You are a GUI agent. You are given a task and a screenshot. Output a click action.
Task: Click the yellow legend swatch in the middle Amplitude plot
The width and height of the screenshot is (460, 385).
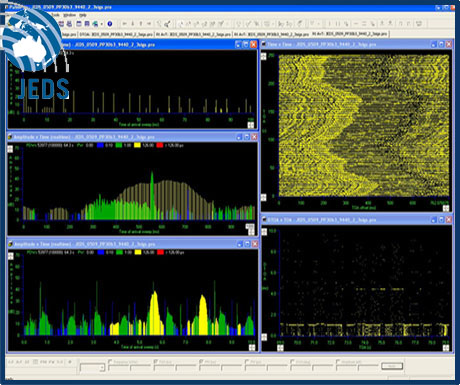pos(137,145)
